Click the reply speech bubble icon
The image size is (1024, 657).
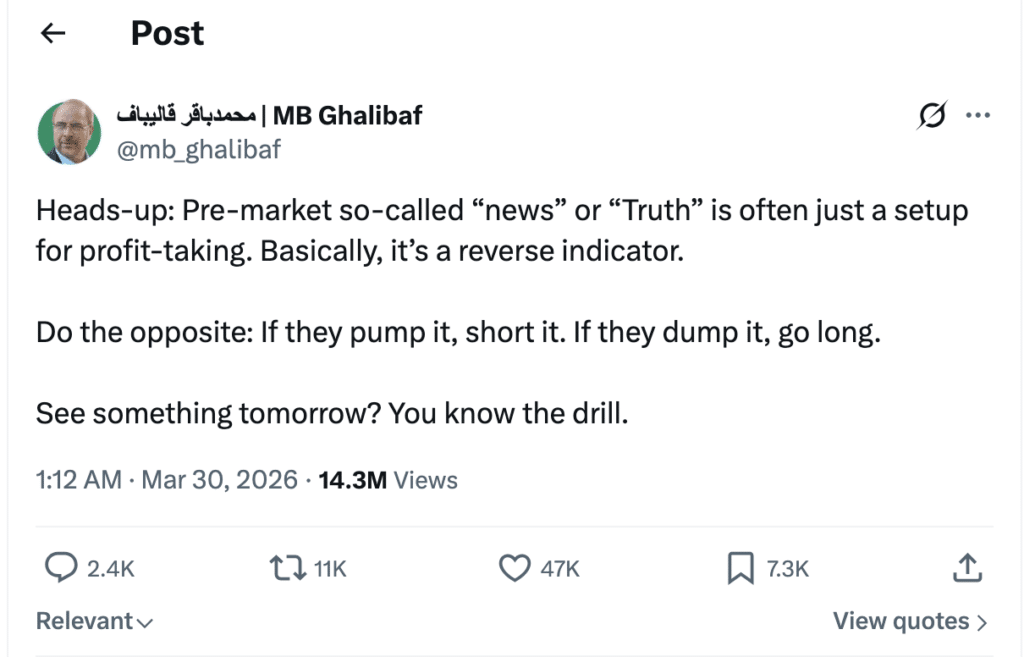coord(62,569)
